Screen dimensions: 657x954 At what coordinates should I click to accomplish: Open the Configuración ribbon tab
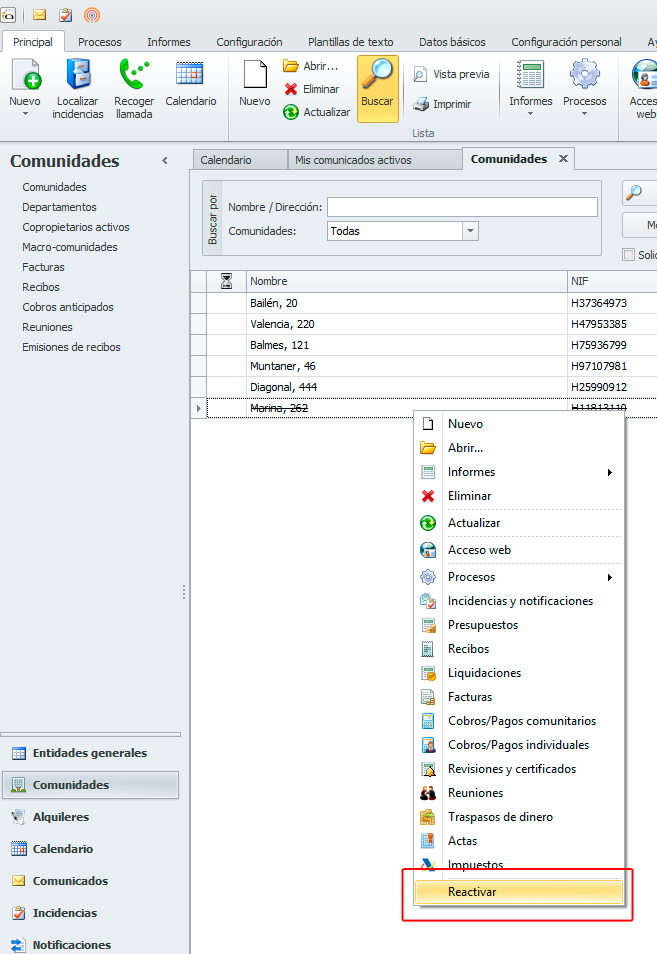click(249, 42)
